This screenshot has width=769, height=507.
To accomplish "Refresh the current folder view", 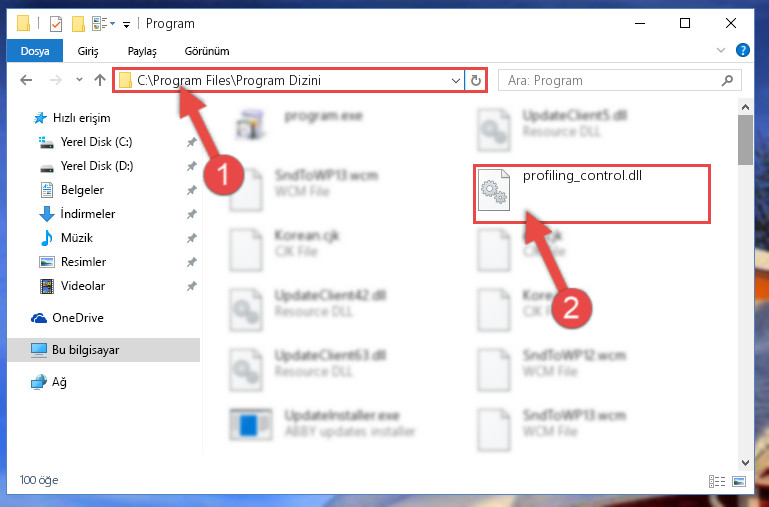I will click(x=475, y=80).
